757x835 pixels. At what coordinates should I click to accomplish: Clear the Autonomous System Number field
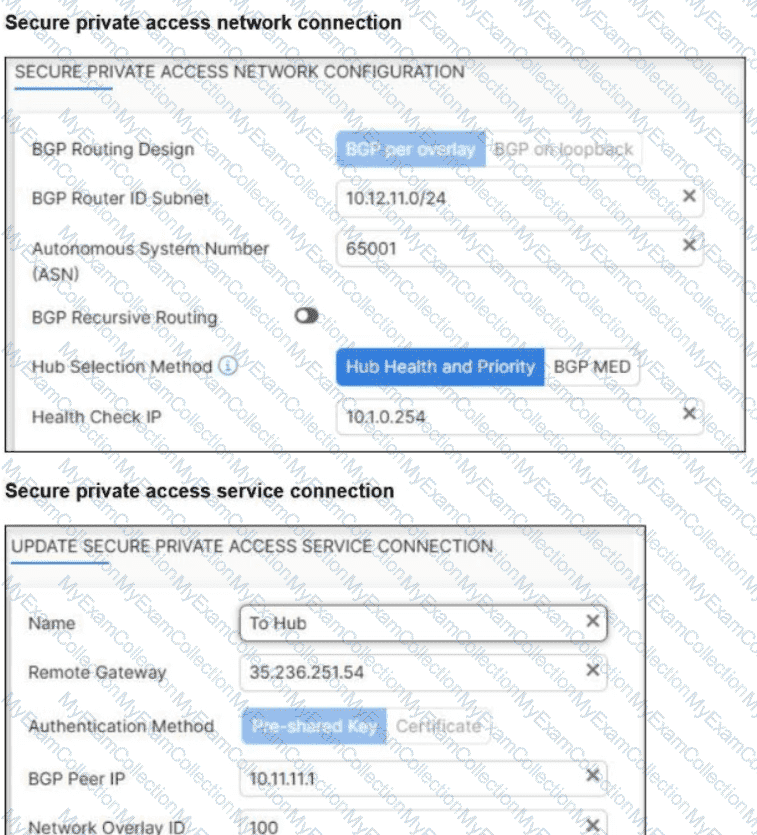coord(688,245)
